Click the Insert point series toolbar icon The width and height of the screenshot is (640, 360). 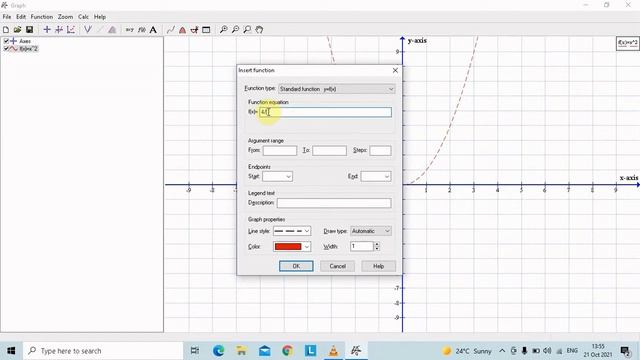[x=71, y=30]
